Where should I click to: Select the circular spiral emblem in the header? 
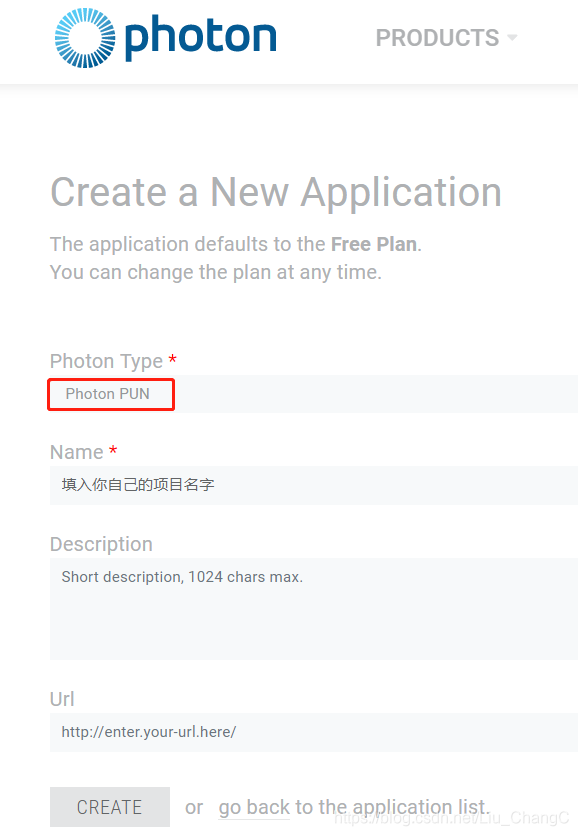84,37
